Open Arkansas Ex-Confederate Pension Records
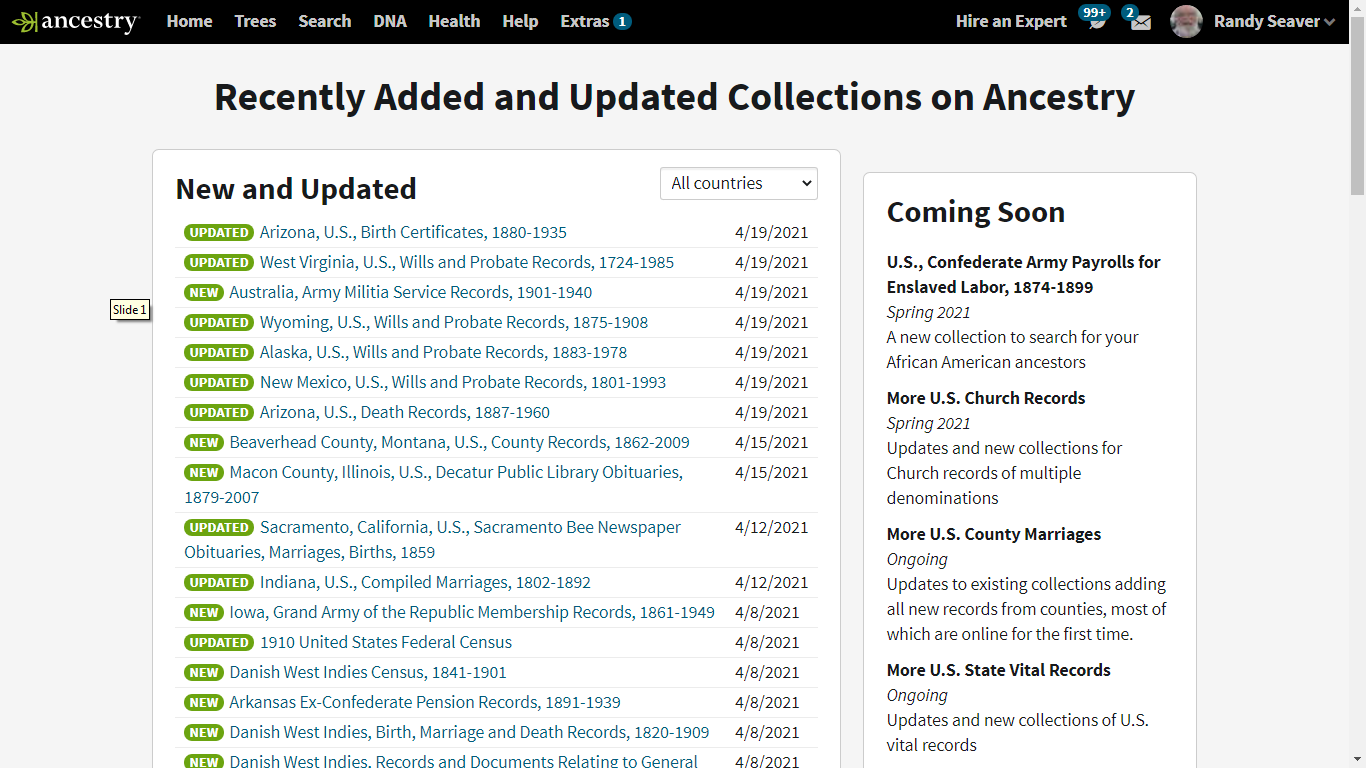 (x=422, y=702)
